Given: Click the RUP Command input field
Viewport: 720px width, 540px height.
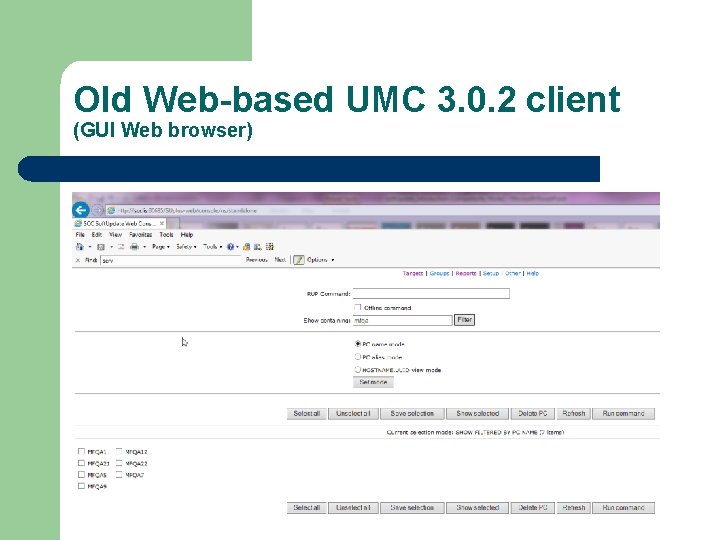Looking at the screenshot, I should 431,293.
